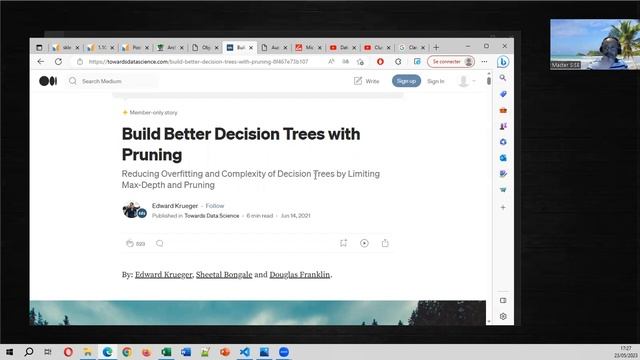This screenshot has width=640, height=360.
Task: Open the Outlook sidebar icon
Action: [x=503, y=158]
